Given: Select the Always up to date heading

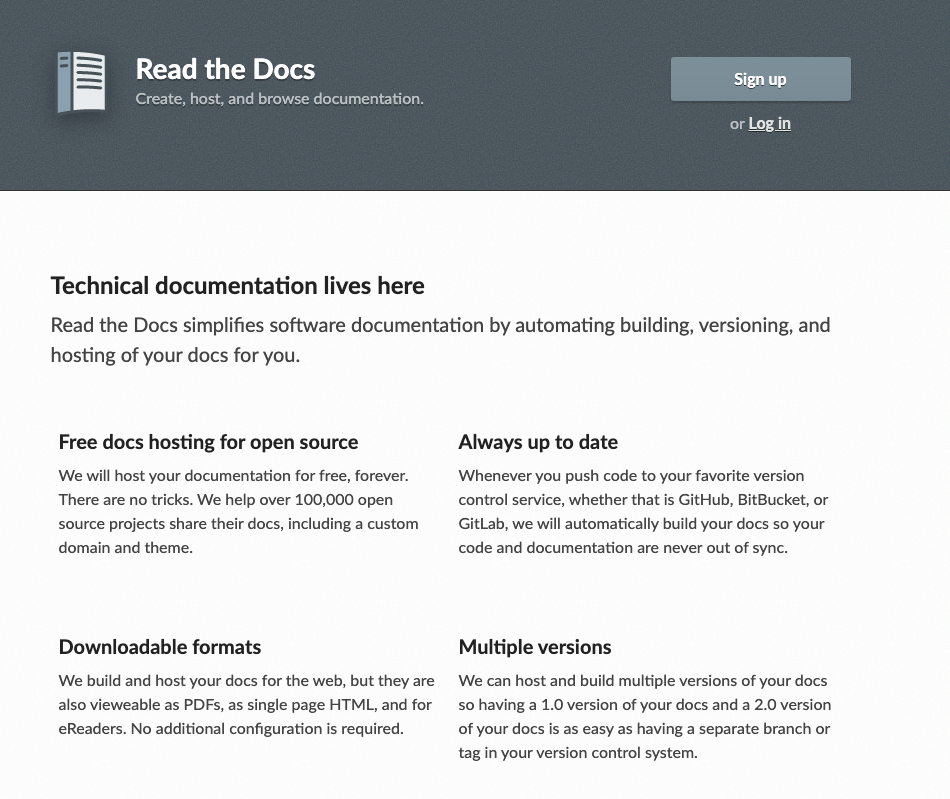Looking at the screenshot, I should pos(538,442).
